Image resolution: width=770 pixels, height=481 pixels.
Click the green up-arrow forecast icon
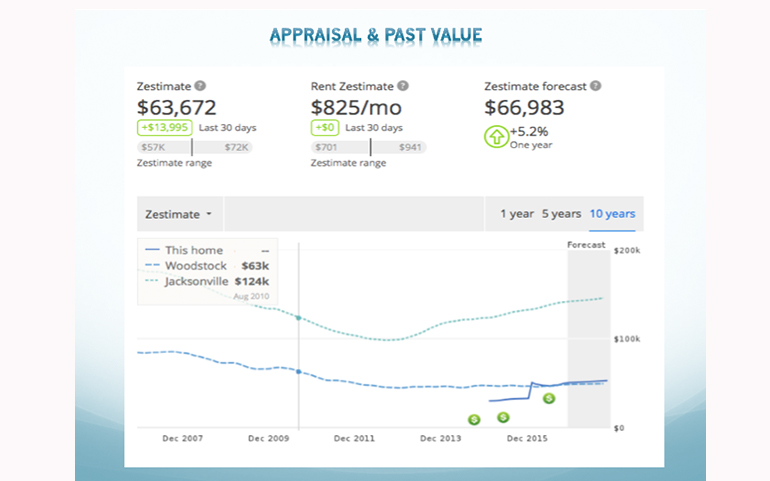[x=495, y=136]
